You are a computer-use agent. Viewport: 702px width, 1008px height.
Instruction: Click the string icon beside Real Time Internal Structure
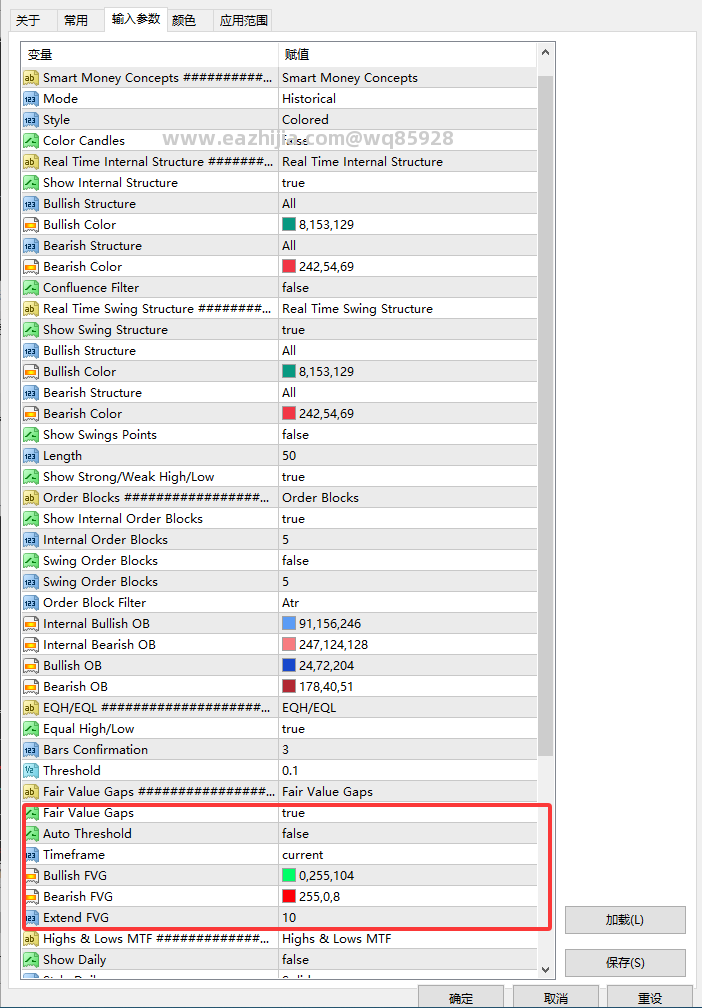coord(31,162)
